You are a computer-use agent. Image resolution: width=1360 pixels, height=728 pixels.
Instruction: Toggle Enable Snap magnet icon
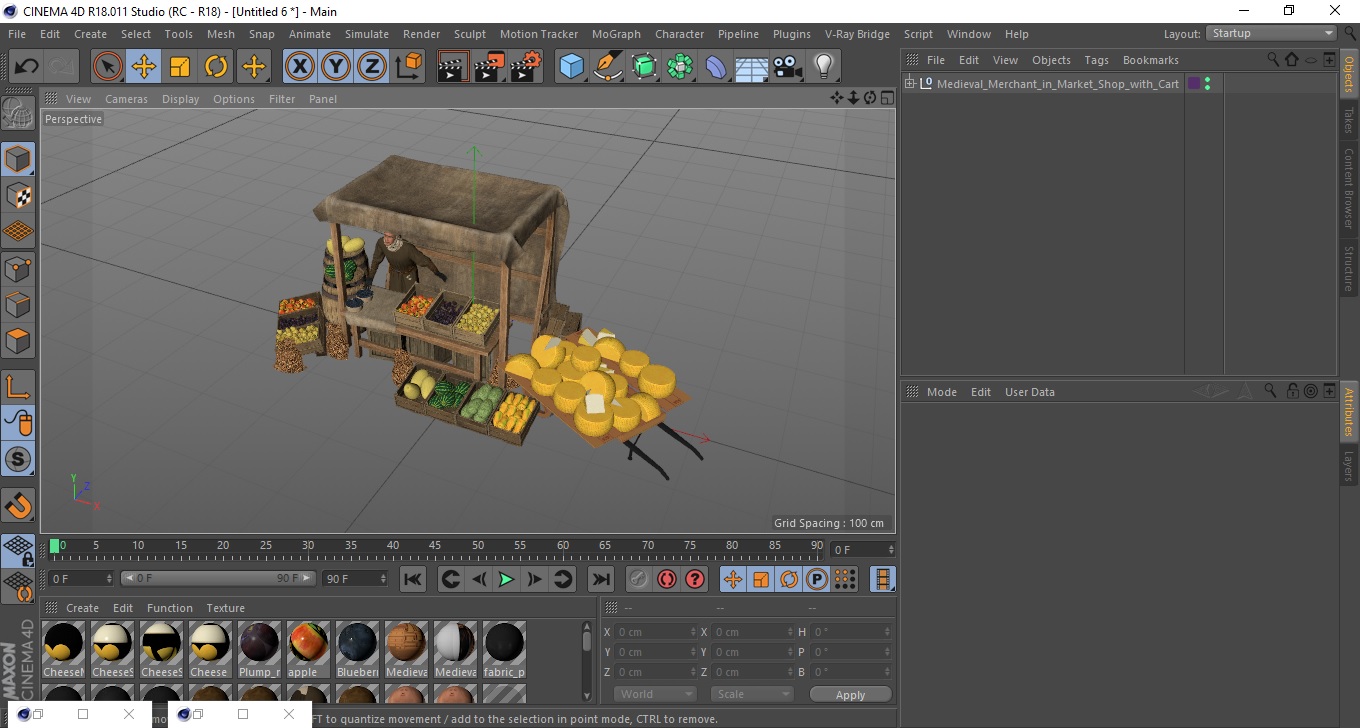(18, 505)
